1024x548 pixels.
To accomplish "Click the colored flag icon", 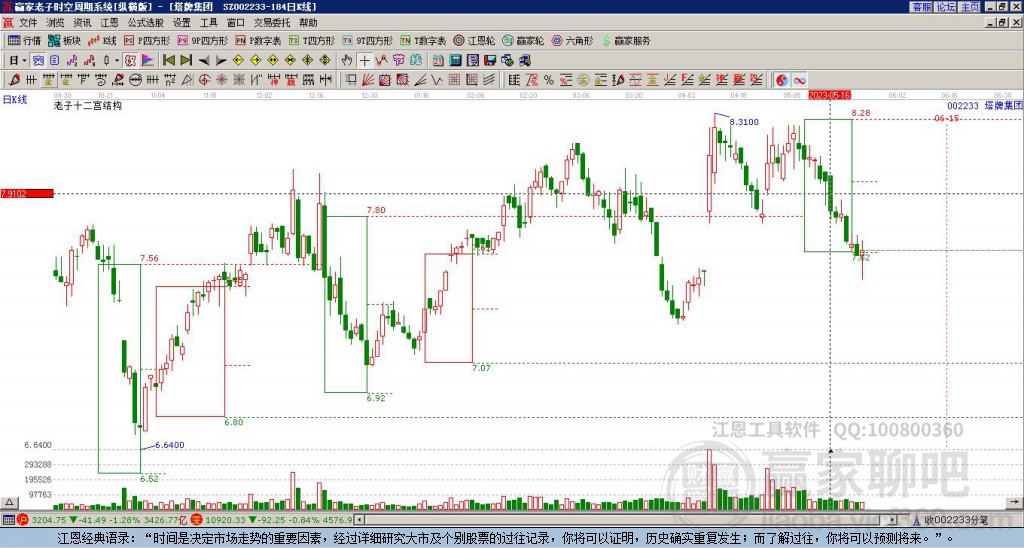I will (x=148, y=61).
